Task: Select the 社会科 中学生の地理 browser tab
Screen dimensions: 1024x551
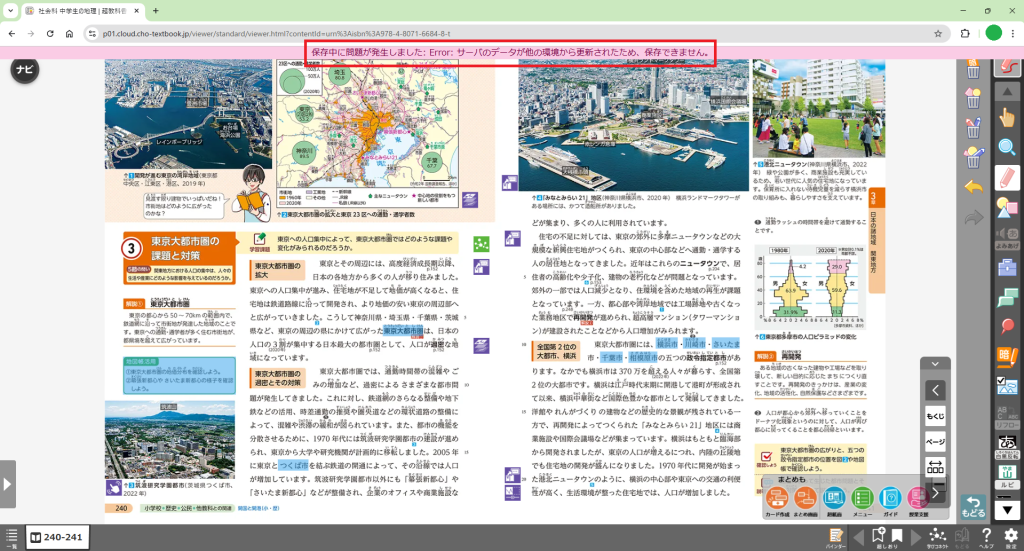Action: (x=82, y=11)
